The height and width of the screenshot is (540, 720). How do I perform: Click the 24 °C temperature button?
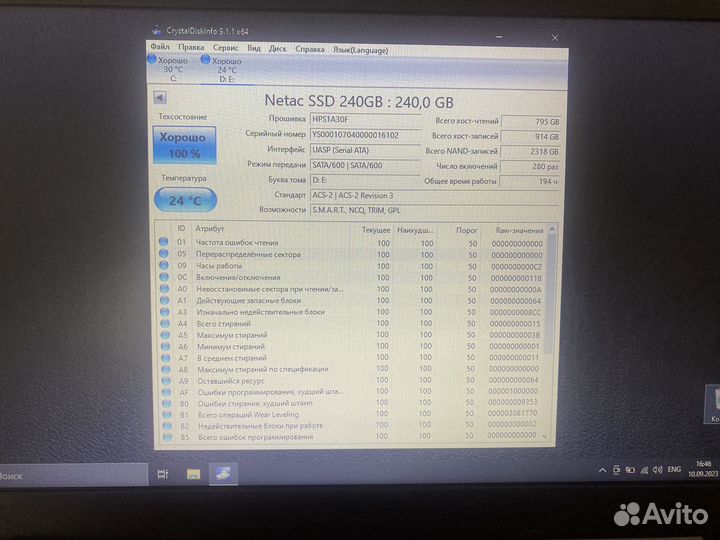(185, 200)
